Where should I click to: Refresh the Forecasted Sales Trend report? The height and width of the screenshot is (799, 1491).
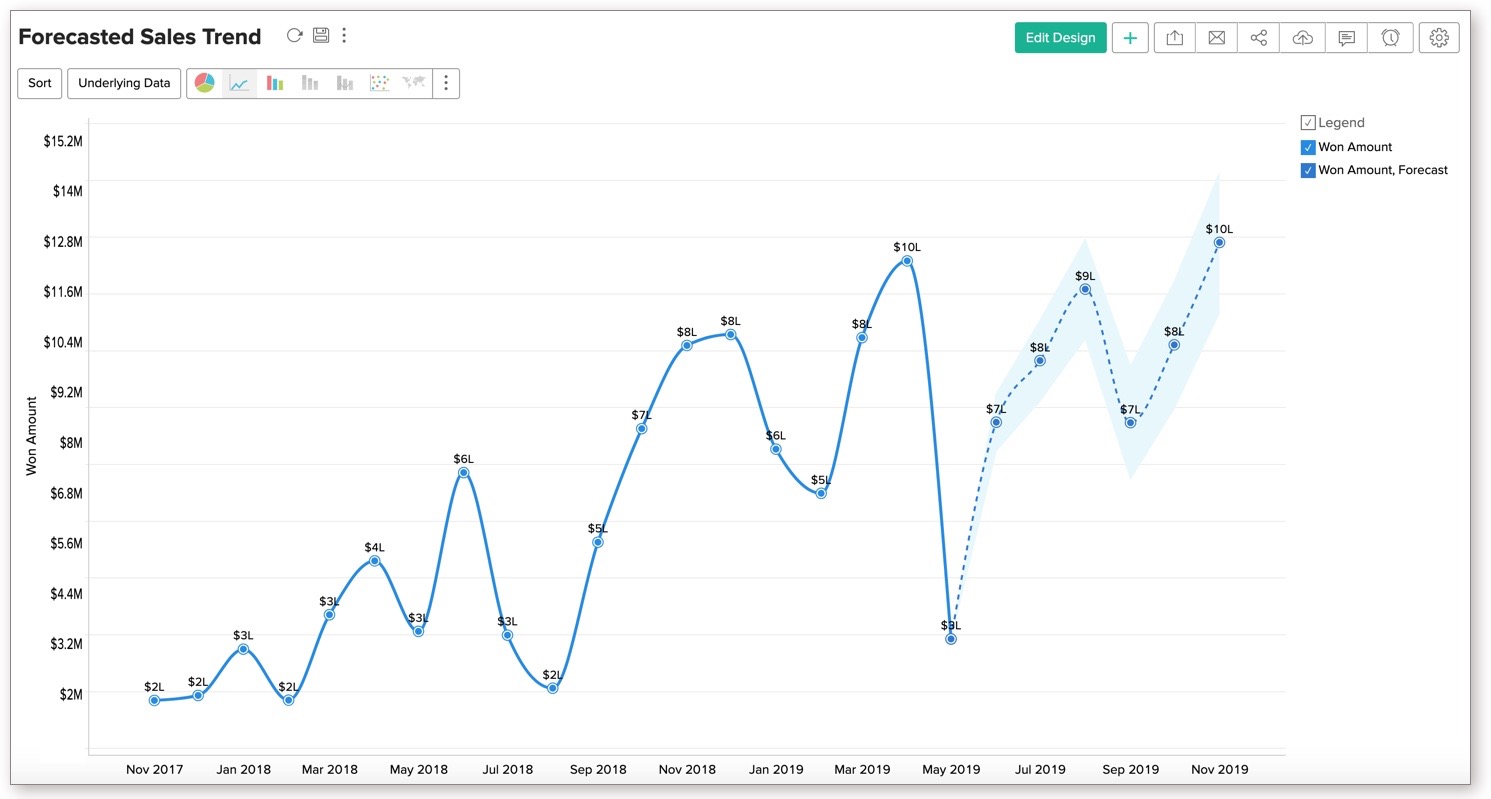294,34
